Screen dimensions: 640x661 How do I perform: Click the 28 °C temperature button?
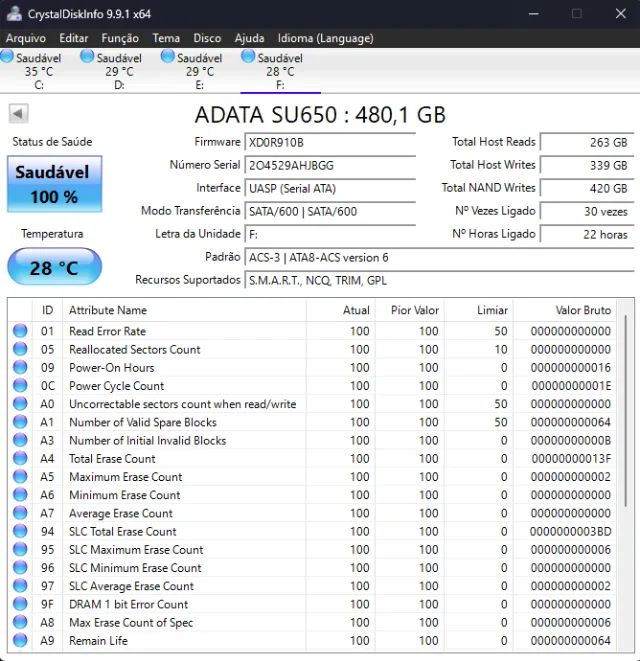(54, 266)
